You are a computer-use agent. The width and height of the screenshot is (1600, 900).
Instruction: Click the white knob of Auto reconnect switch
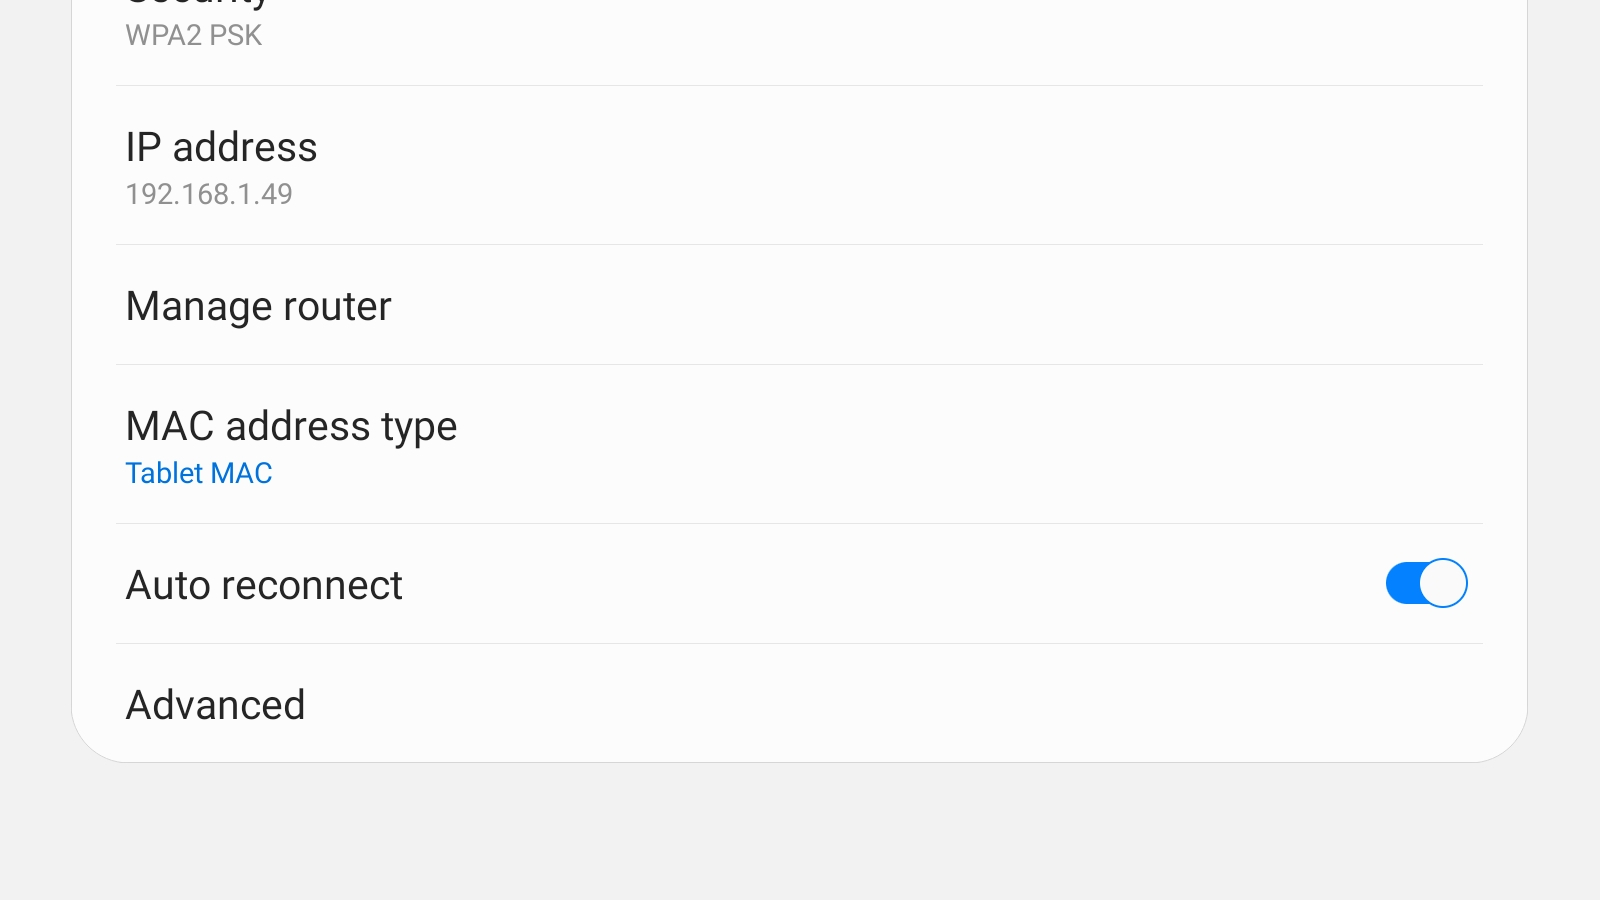click(x=1443, y=583)
